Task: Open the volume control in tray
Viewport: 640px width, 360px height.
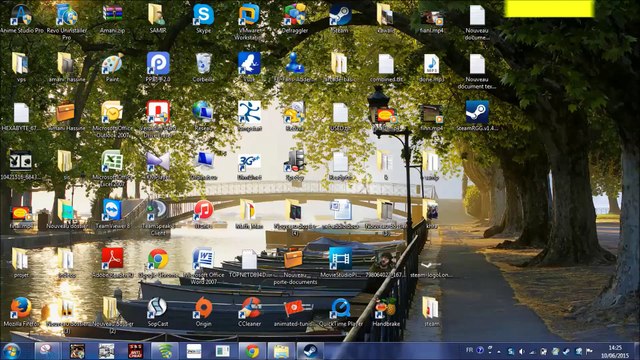Action: pyautogui.click(x=521, y=351)
